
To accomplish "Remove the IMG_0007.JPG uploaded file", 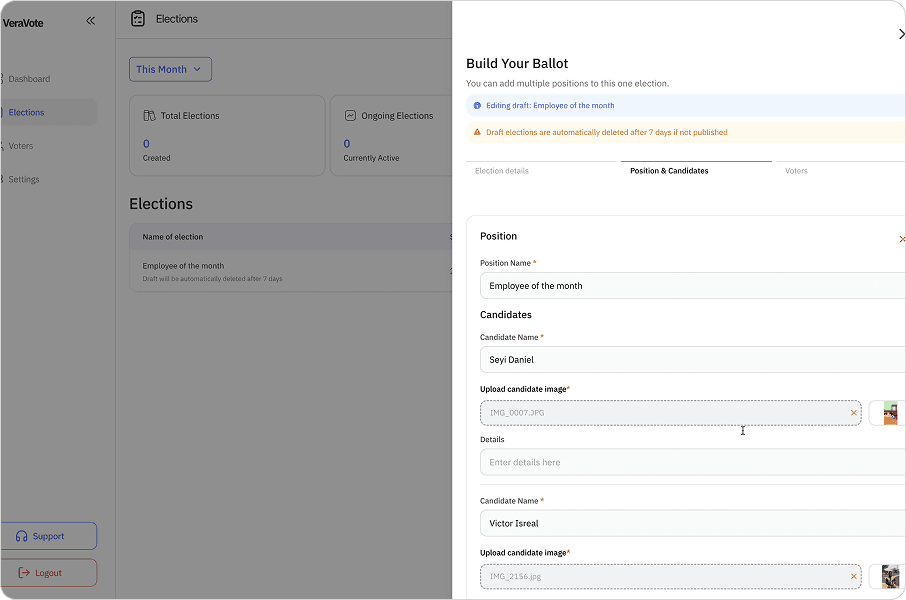I will pos(853,413).
